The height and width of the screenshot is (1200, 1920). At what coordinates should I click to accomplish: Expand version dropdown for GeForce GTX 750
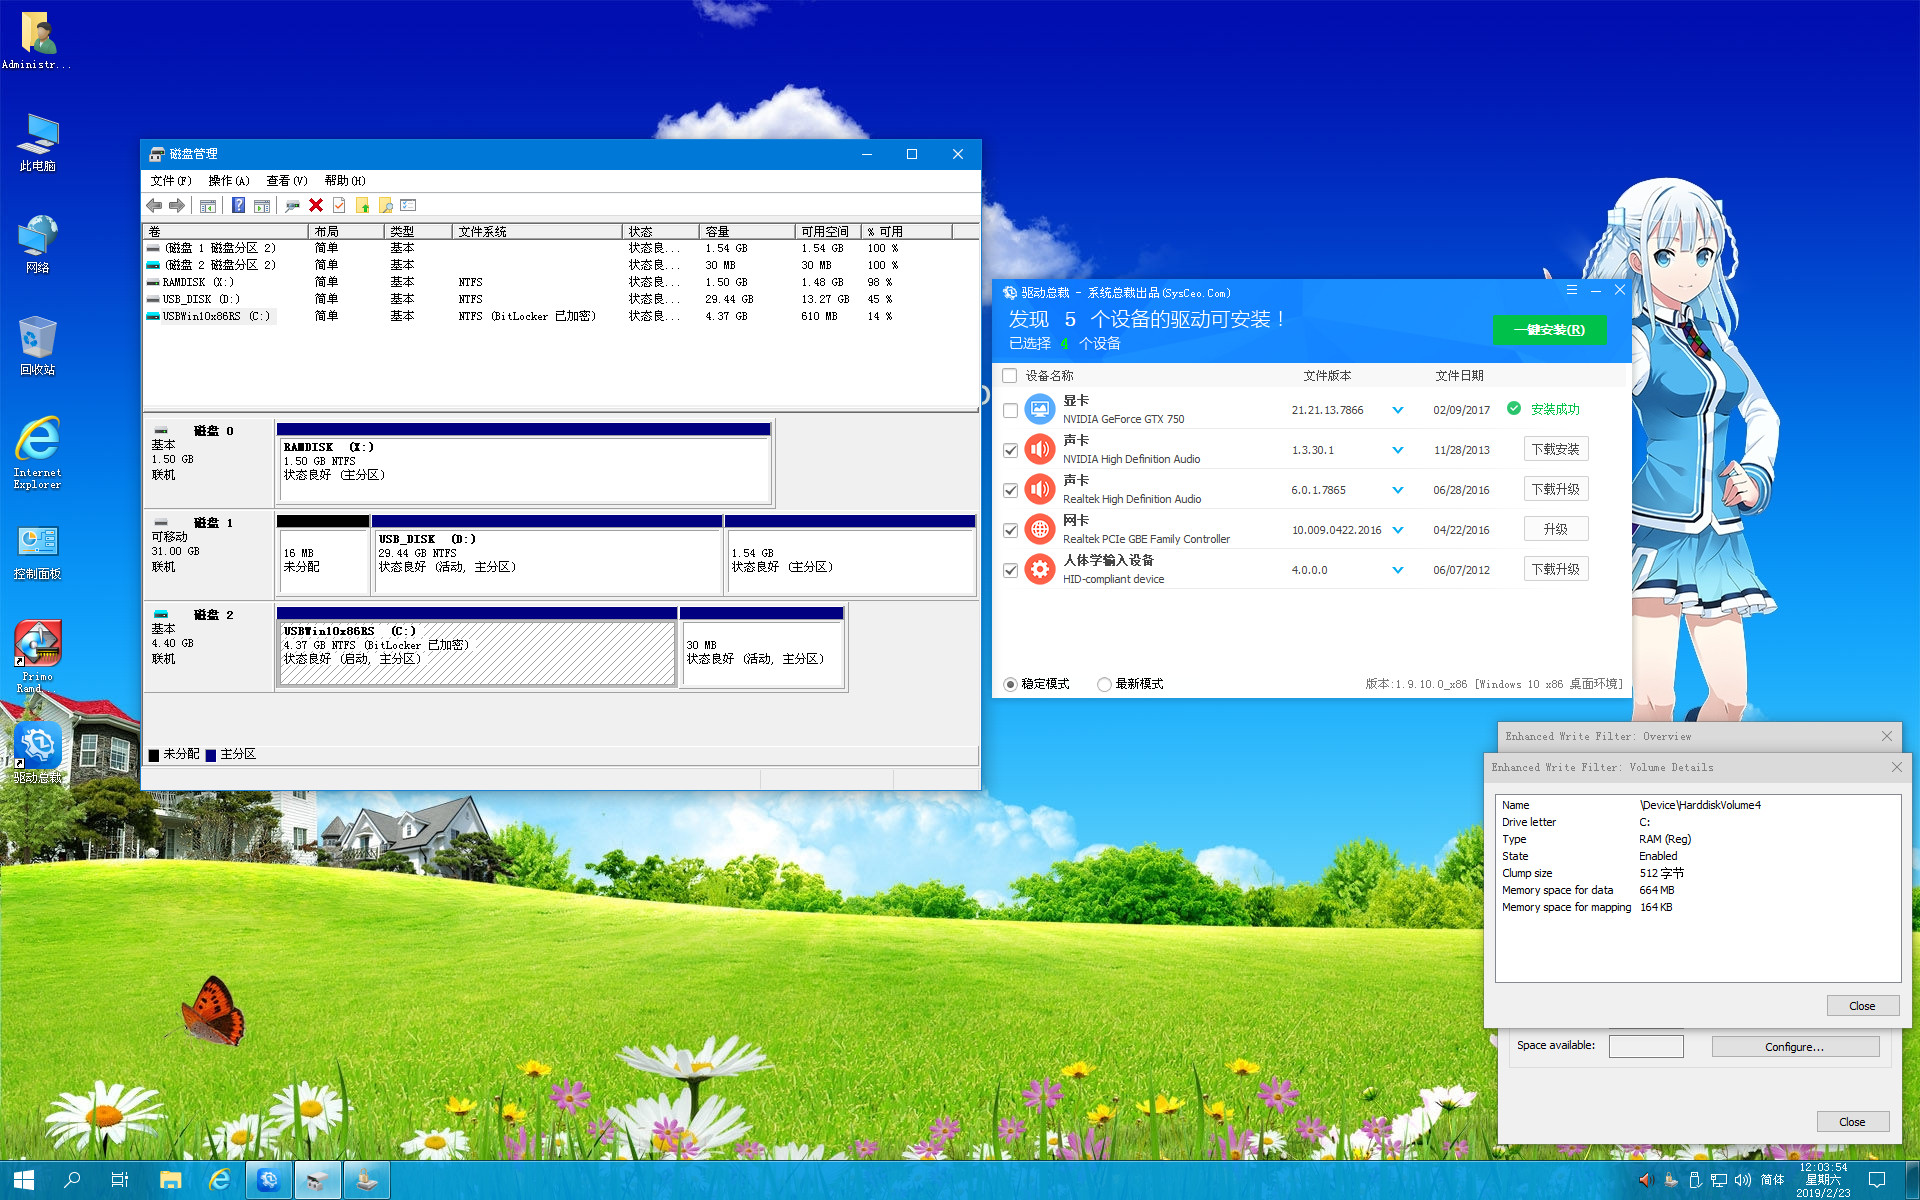click(1398, 410)
